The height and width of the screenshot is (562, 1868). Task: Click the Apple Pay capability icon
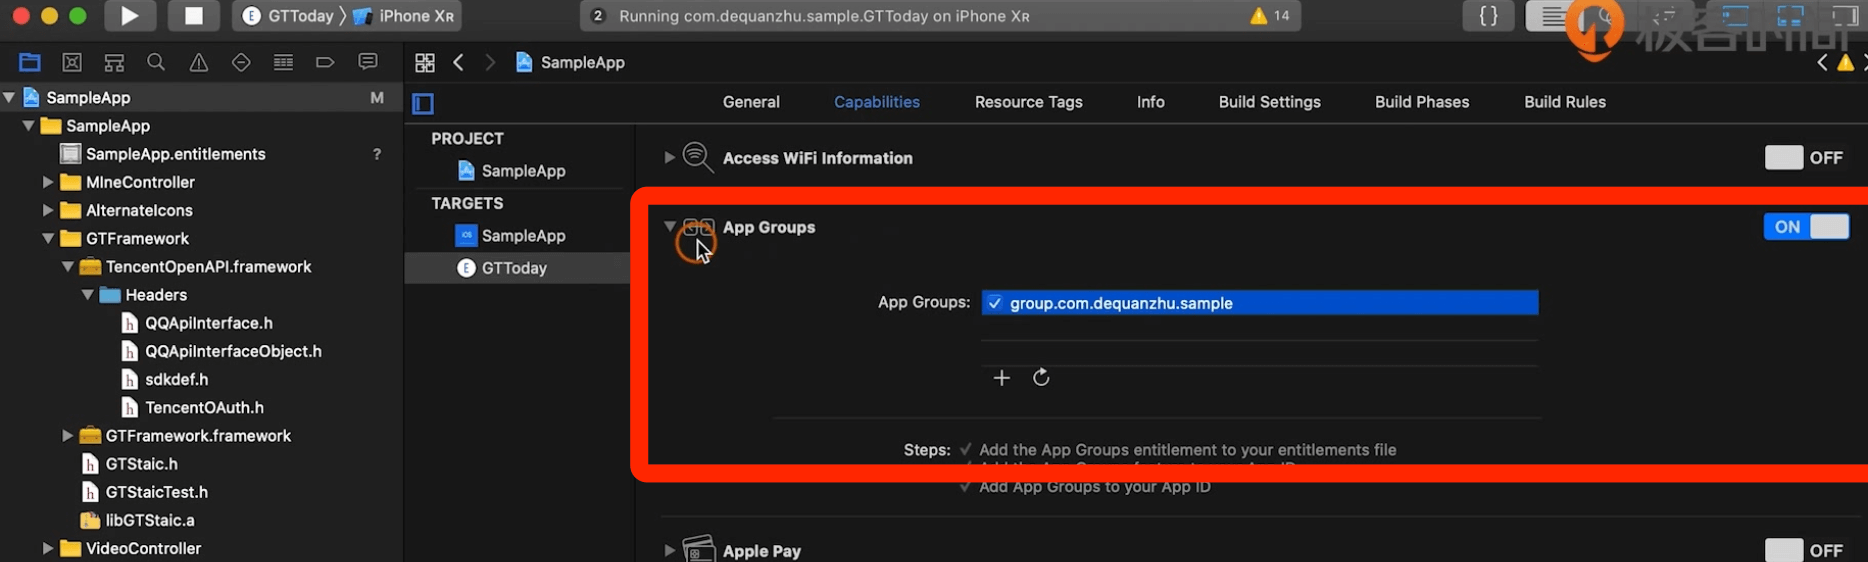pos(699,549)
